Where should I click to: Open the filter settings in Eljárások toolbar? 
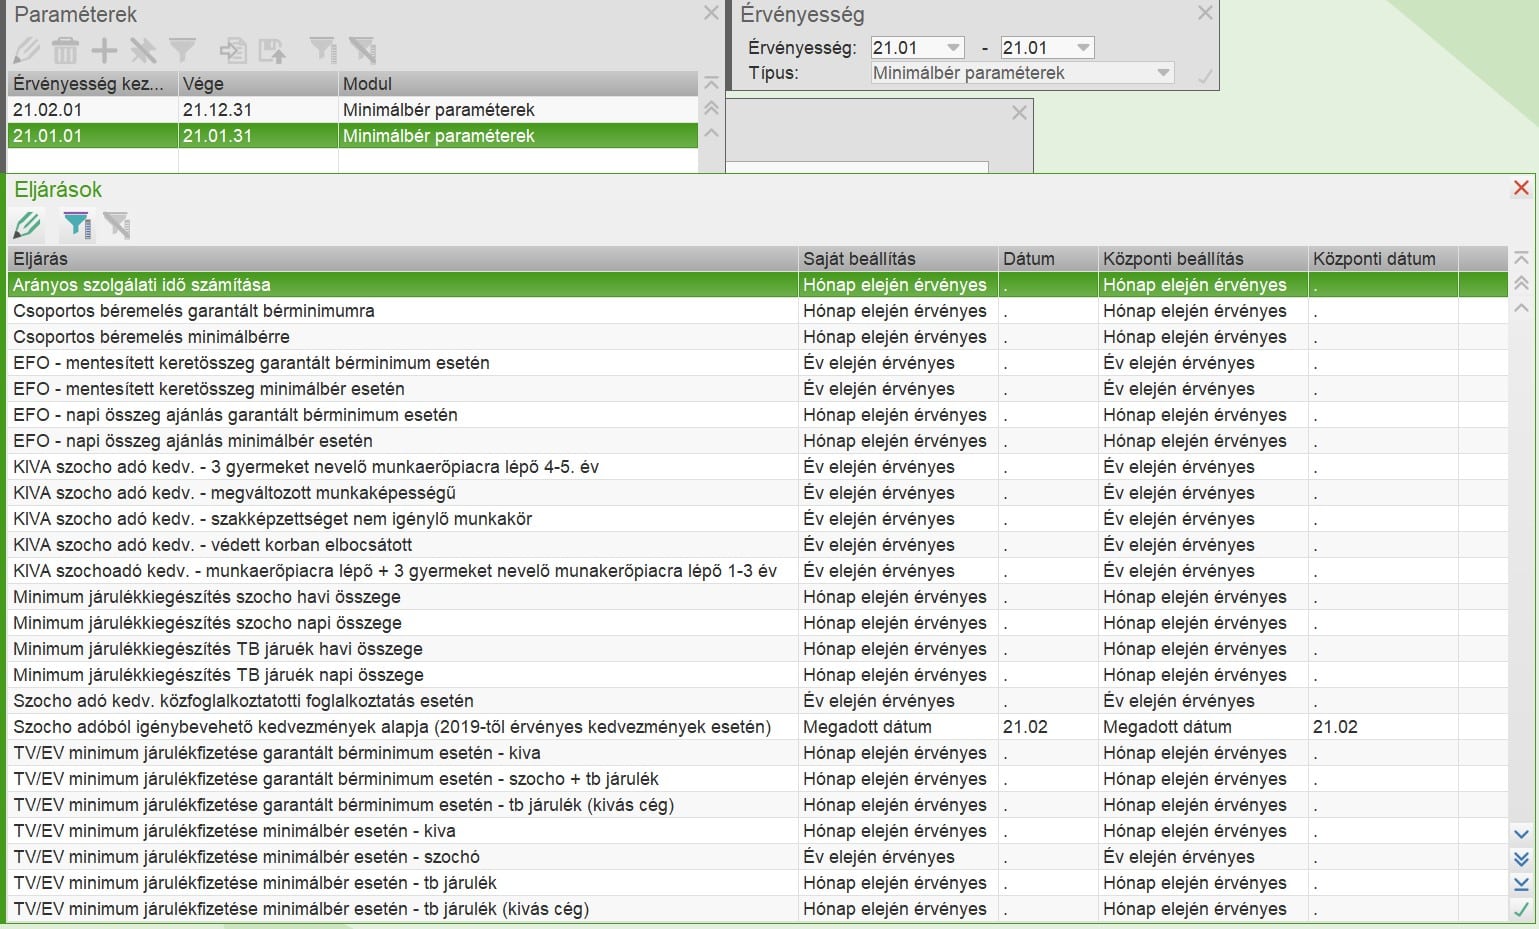pos(76,225)
